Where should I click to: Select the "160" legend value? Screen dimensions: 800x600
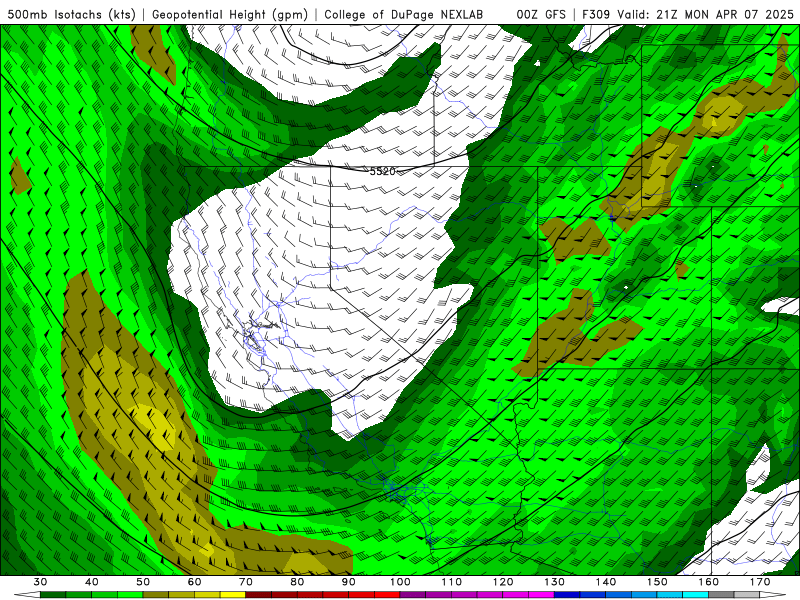coord(709,582)
